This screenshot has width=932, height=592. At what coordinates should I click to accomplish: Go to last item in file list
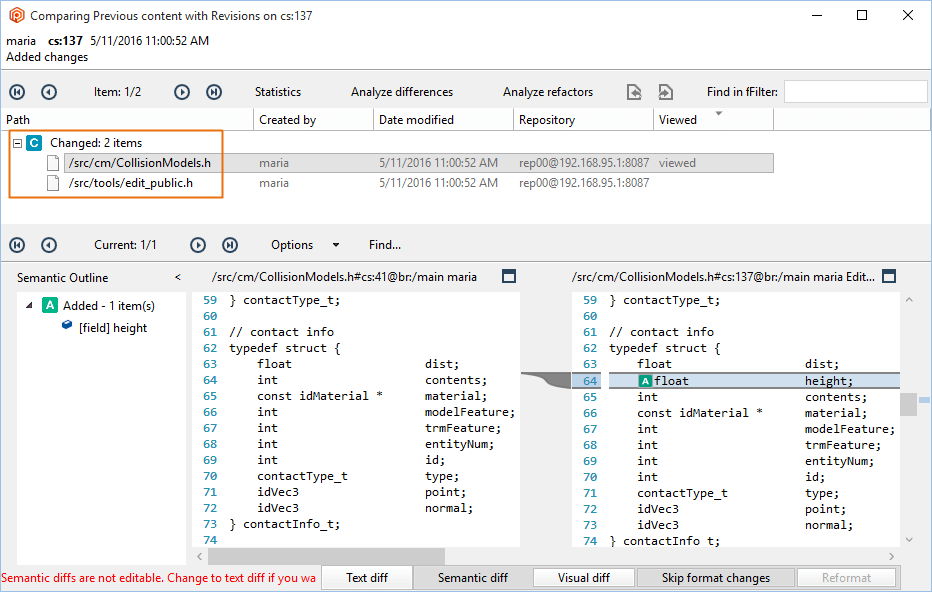coord(214,92)
